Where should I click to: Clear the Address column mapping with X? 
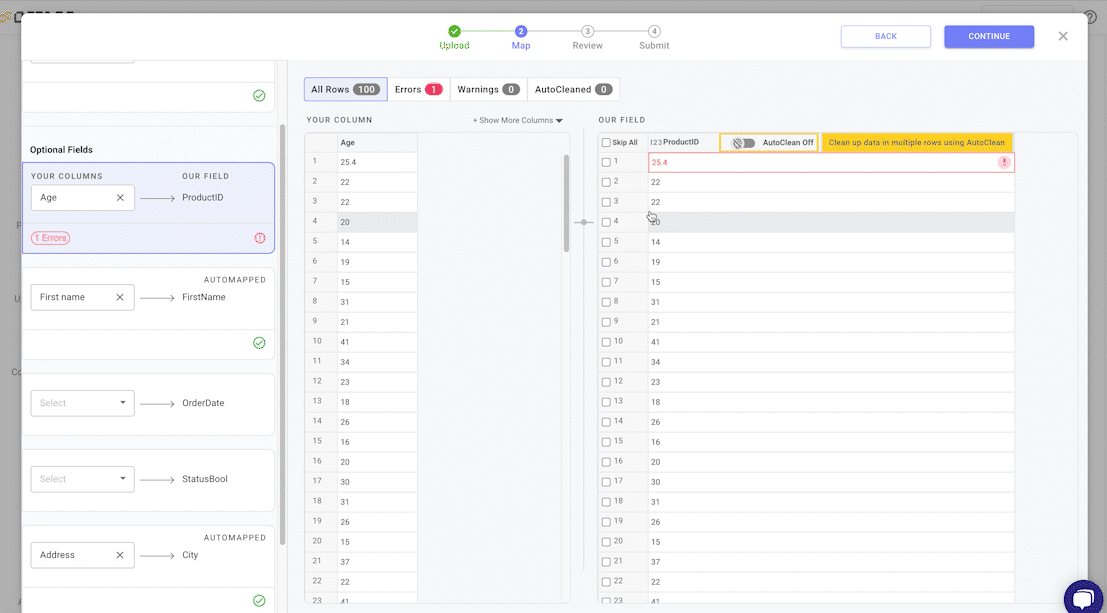pos(120,555)
